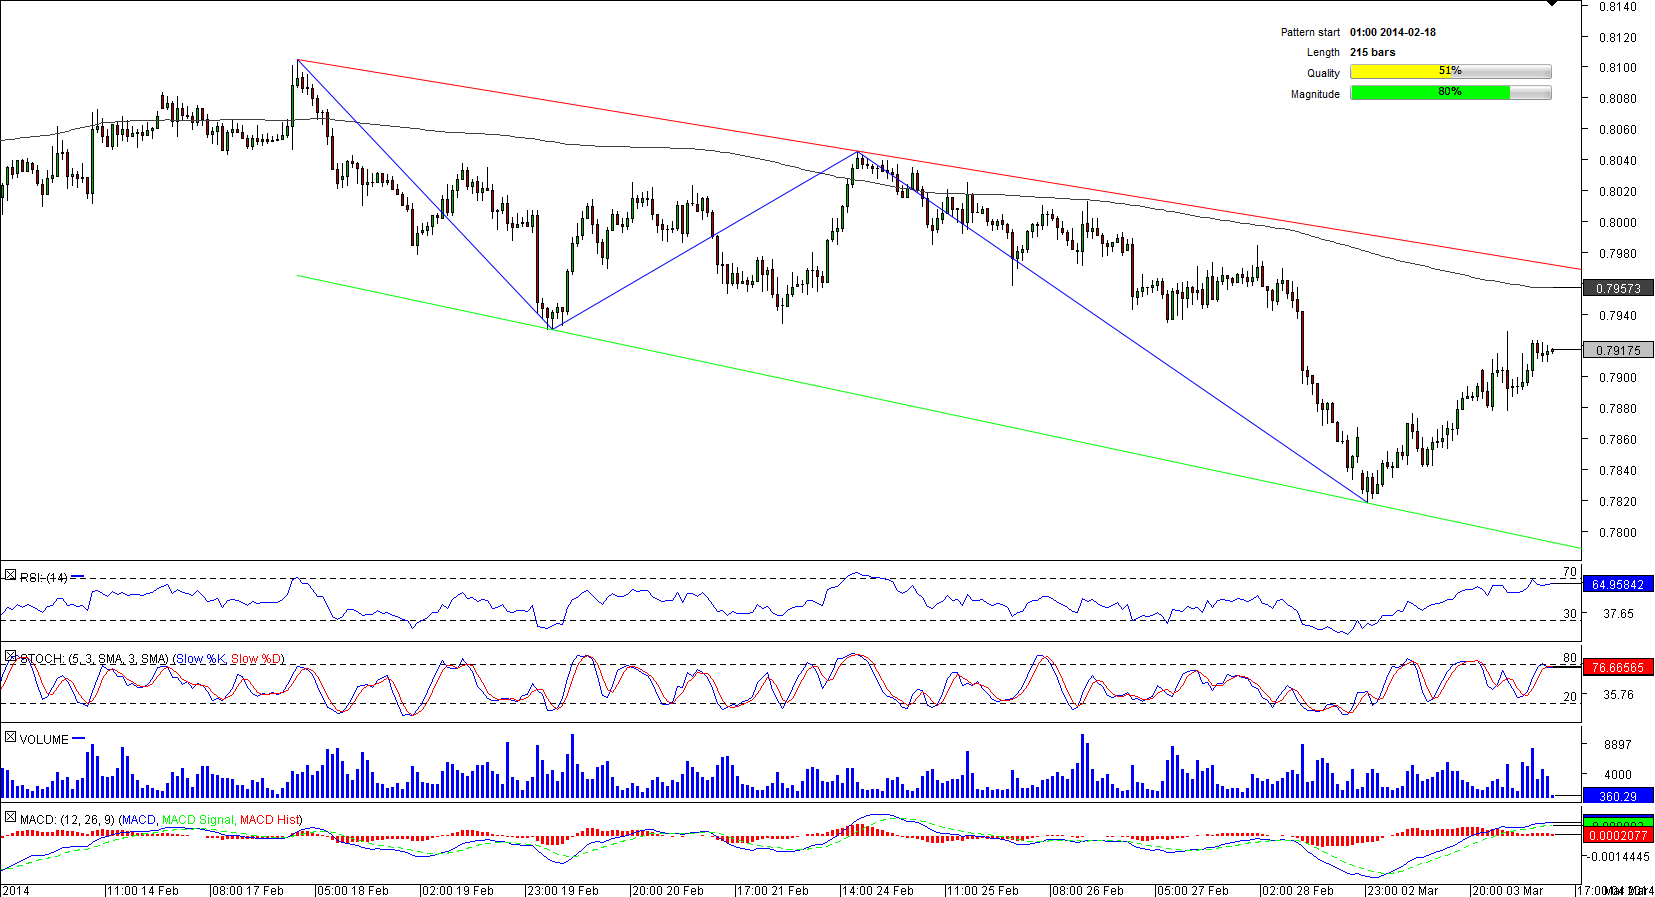
Task: Click the Magnitude 80% progress bar
Action: point(1450,93)
